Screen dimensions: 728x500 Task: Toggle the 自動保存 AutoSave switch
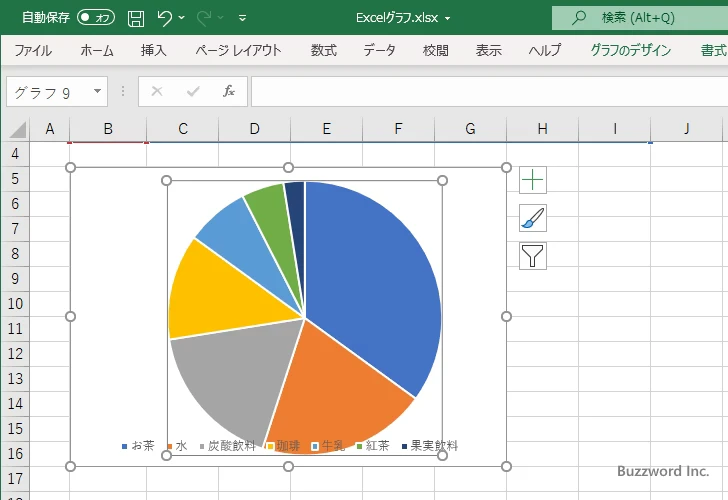96,18
